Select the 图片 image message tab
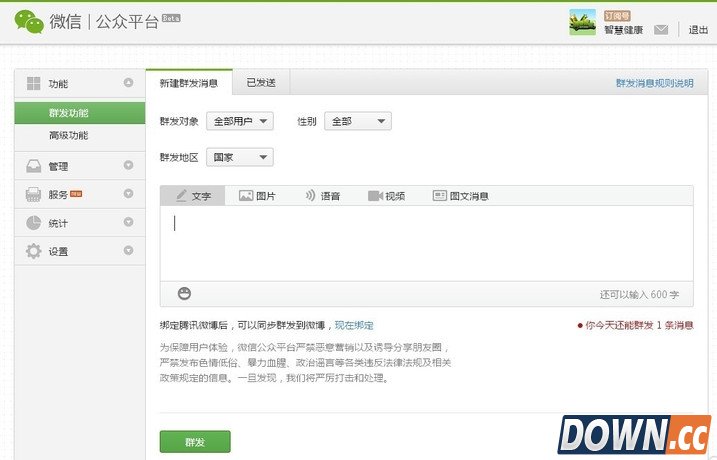The height and width of the screenshot is (460, 717). (257, 196)
